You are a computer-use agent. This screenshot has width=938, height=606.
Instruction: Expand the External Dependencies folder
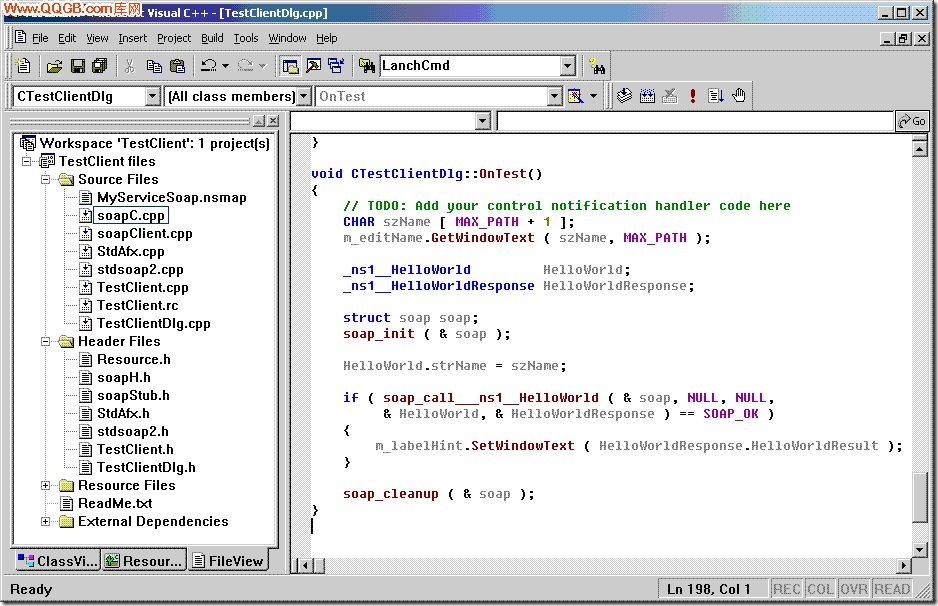[x=45, y=522]
